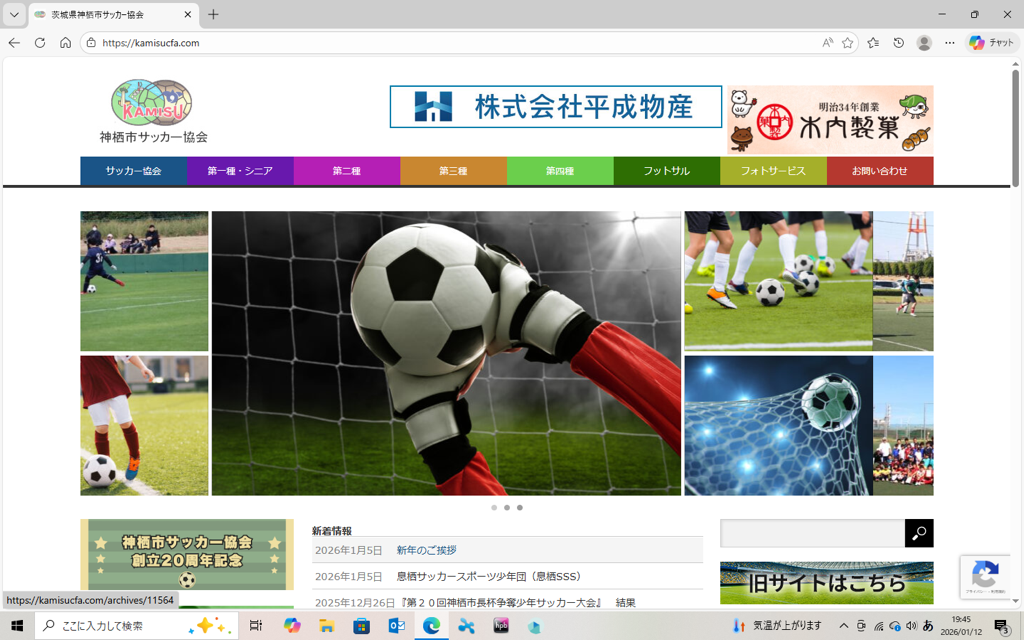The height and width of the screenshot is (640, 1024).
Task: Add this page to favorites star
Action: click(848, 43)
